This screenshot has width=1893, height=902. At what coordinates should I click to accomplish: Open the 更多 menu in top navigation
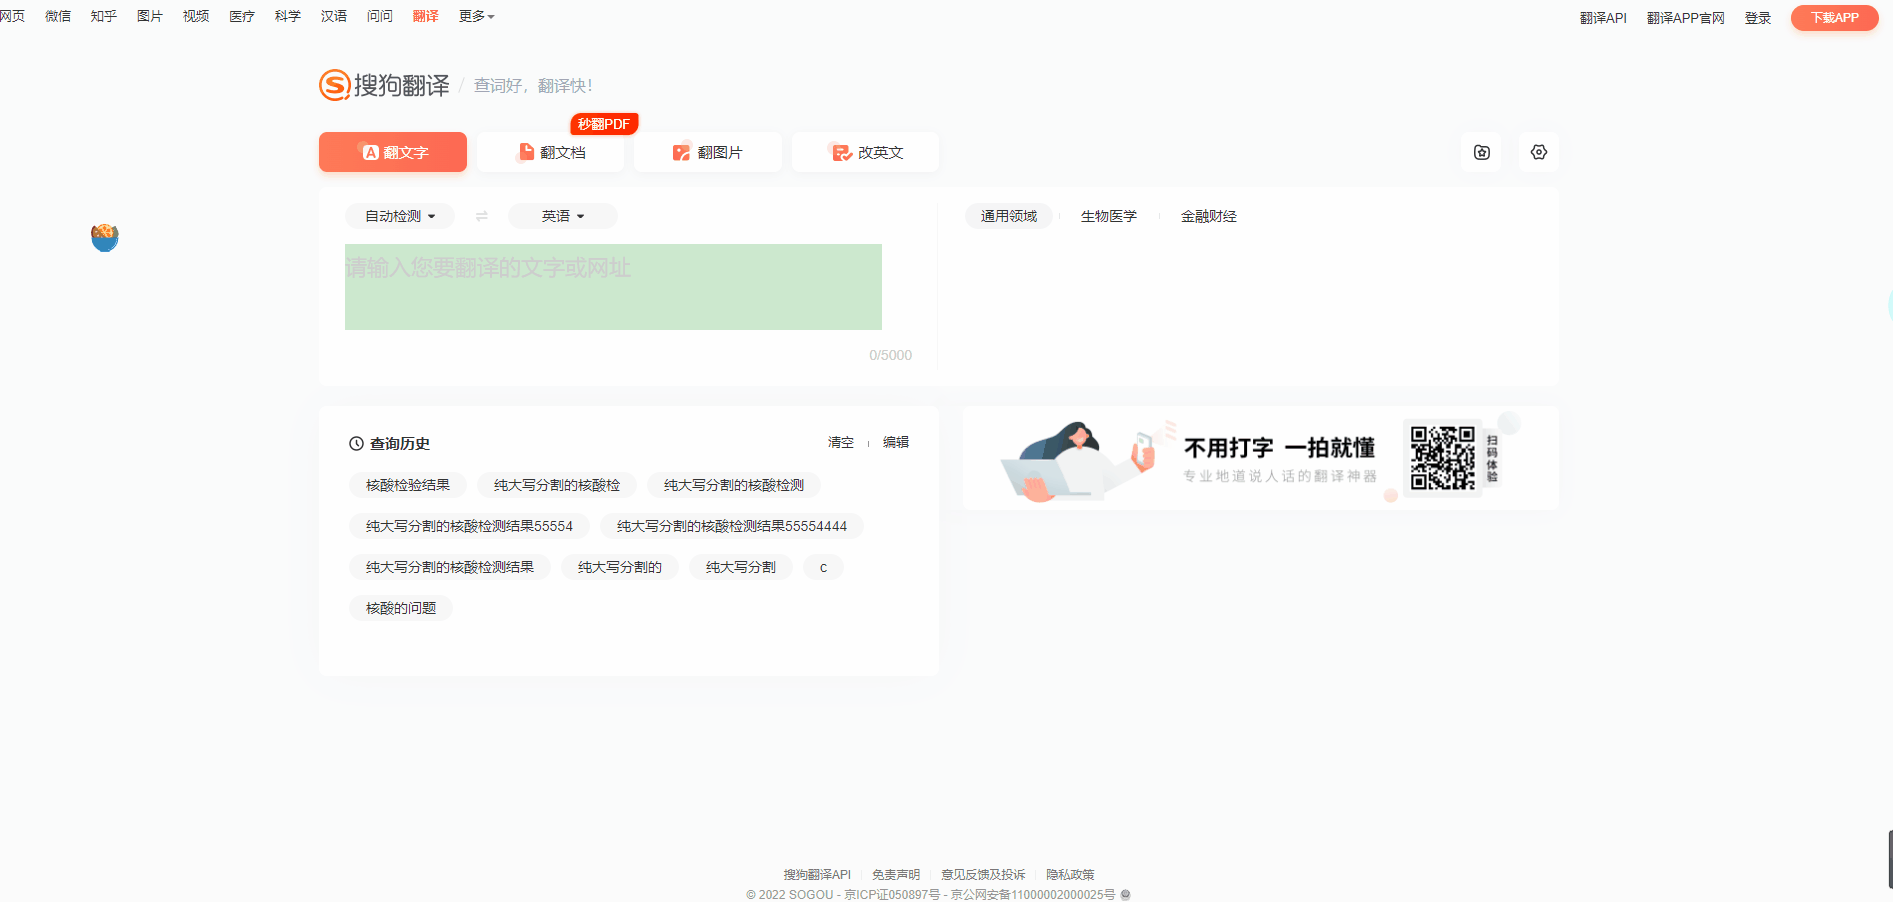(x=476, y=16)
